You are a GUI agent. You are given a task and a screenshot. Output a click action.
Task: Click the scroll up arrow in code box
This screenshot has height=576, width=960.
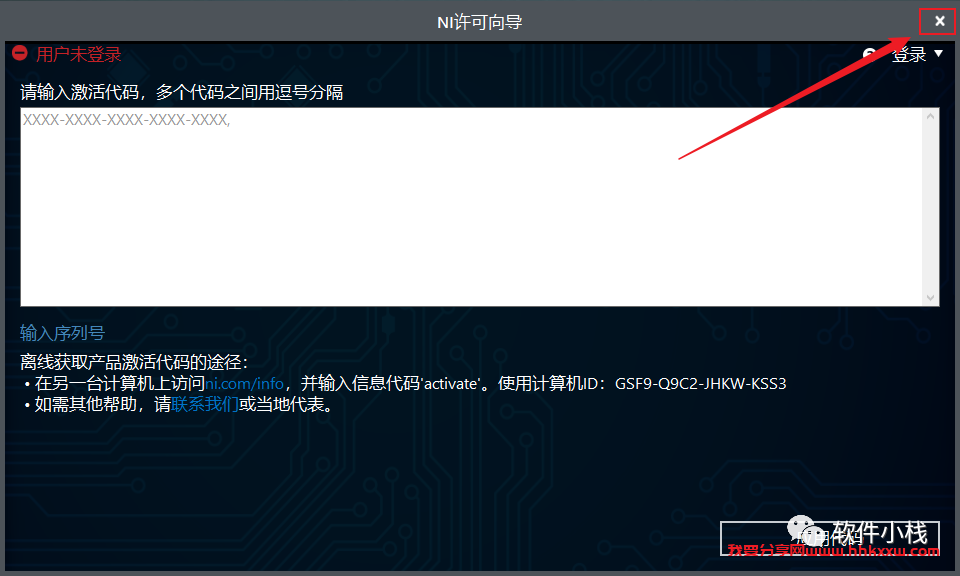pos(931,116)
